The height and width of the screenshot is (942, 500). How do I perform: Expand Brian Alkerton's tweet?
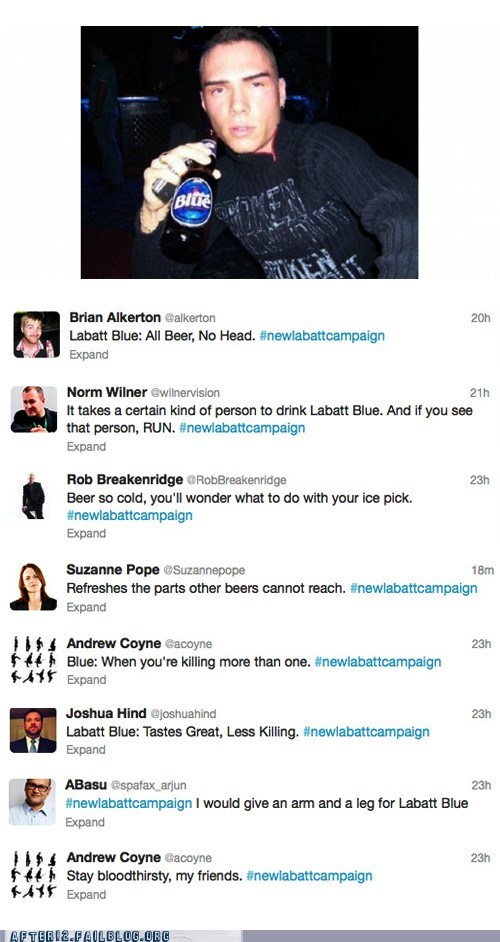pos(89,354)
